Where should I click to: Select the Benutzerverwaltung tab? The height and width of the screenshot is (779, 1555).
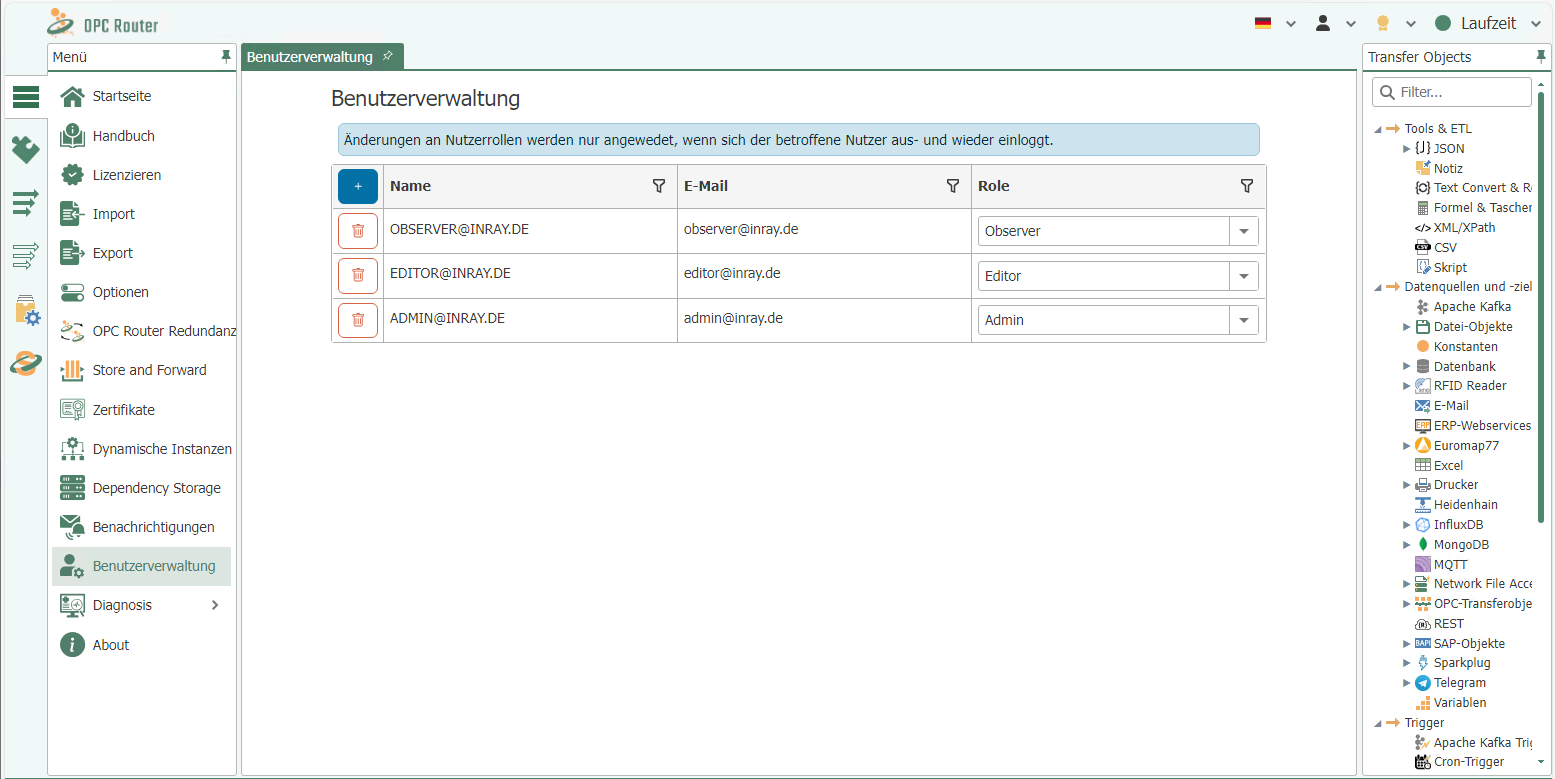(x=310, y=57)
